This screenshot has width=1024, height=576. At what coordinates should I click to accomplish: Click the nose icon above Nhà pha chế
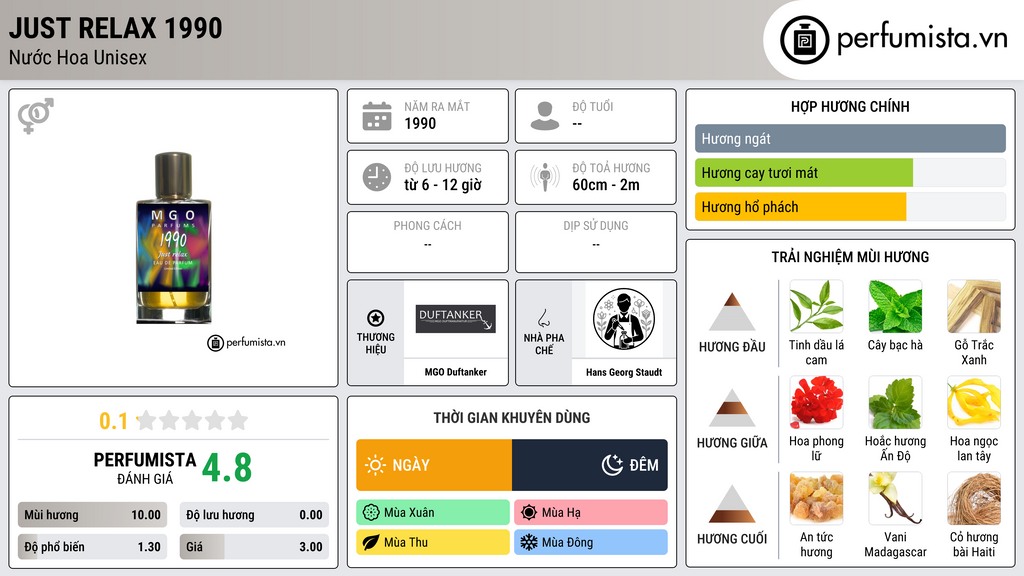pos(543,318)
